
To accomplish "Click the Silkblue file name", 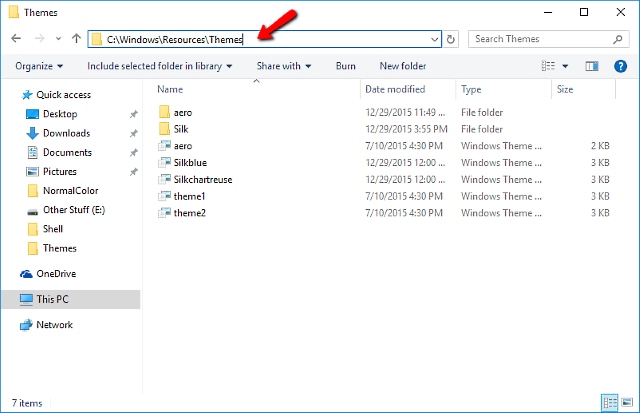I will [x=190, y=162].
